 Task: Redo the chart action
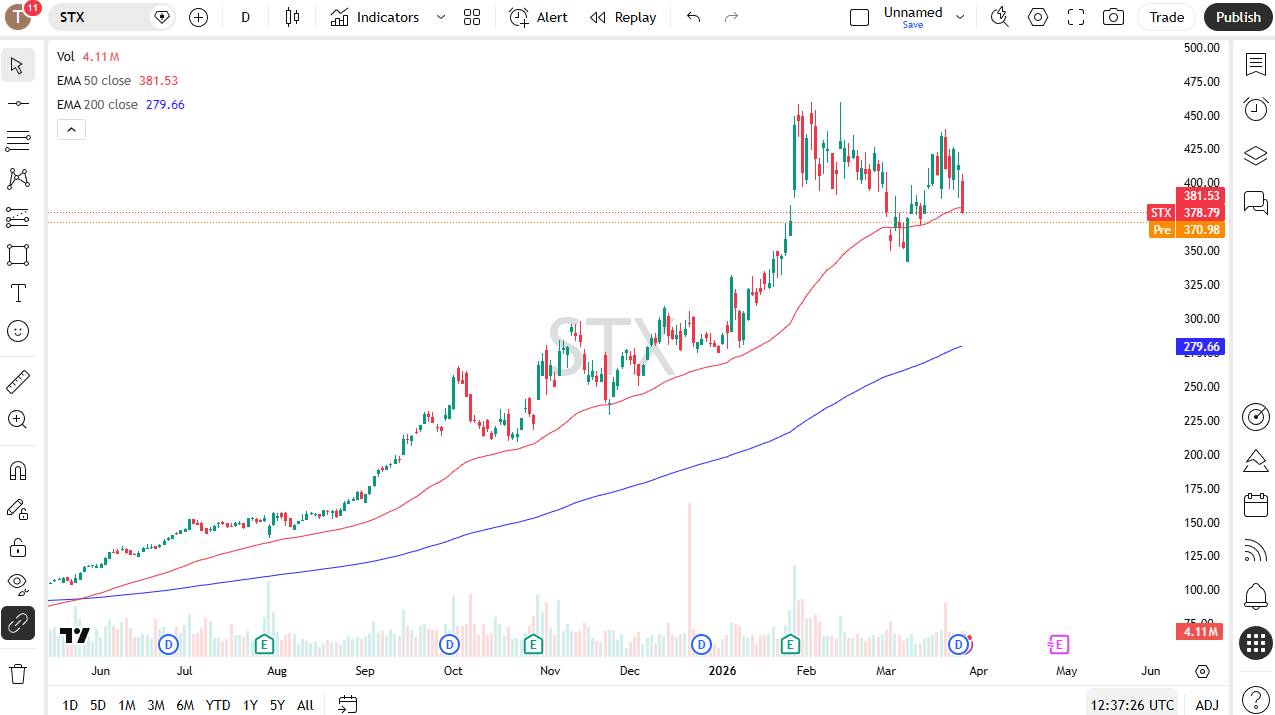pyautogui.click(x=731, y=17)
